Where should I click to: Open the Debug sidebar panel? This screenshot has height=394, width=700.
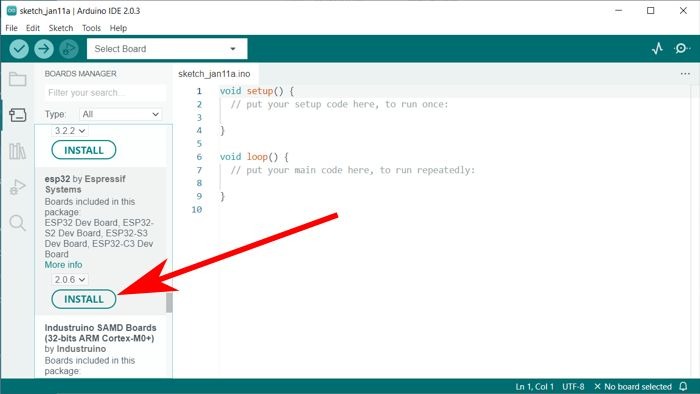[x=18, y=187]
